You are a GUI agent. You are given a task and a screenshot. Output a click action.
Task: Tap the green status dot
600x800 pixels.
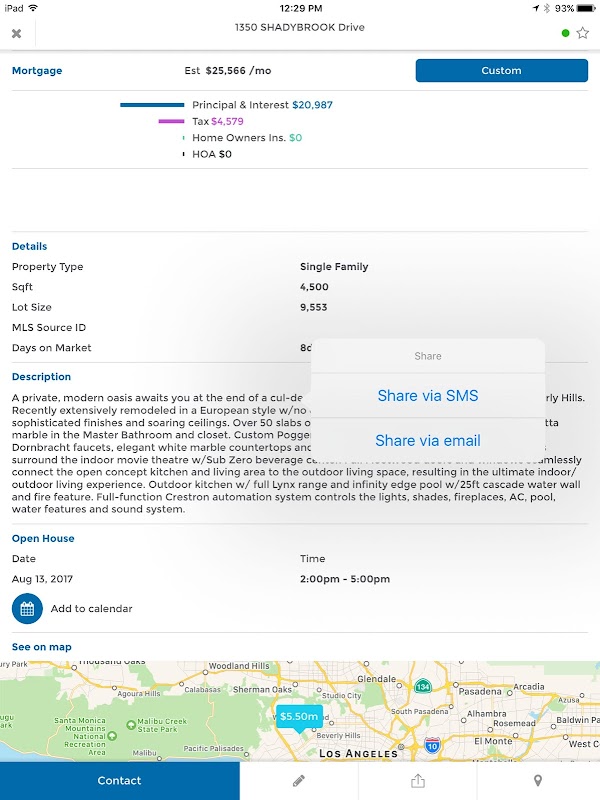566,33
